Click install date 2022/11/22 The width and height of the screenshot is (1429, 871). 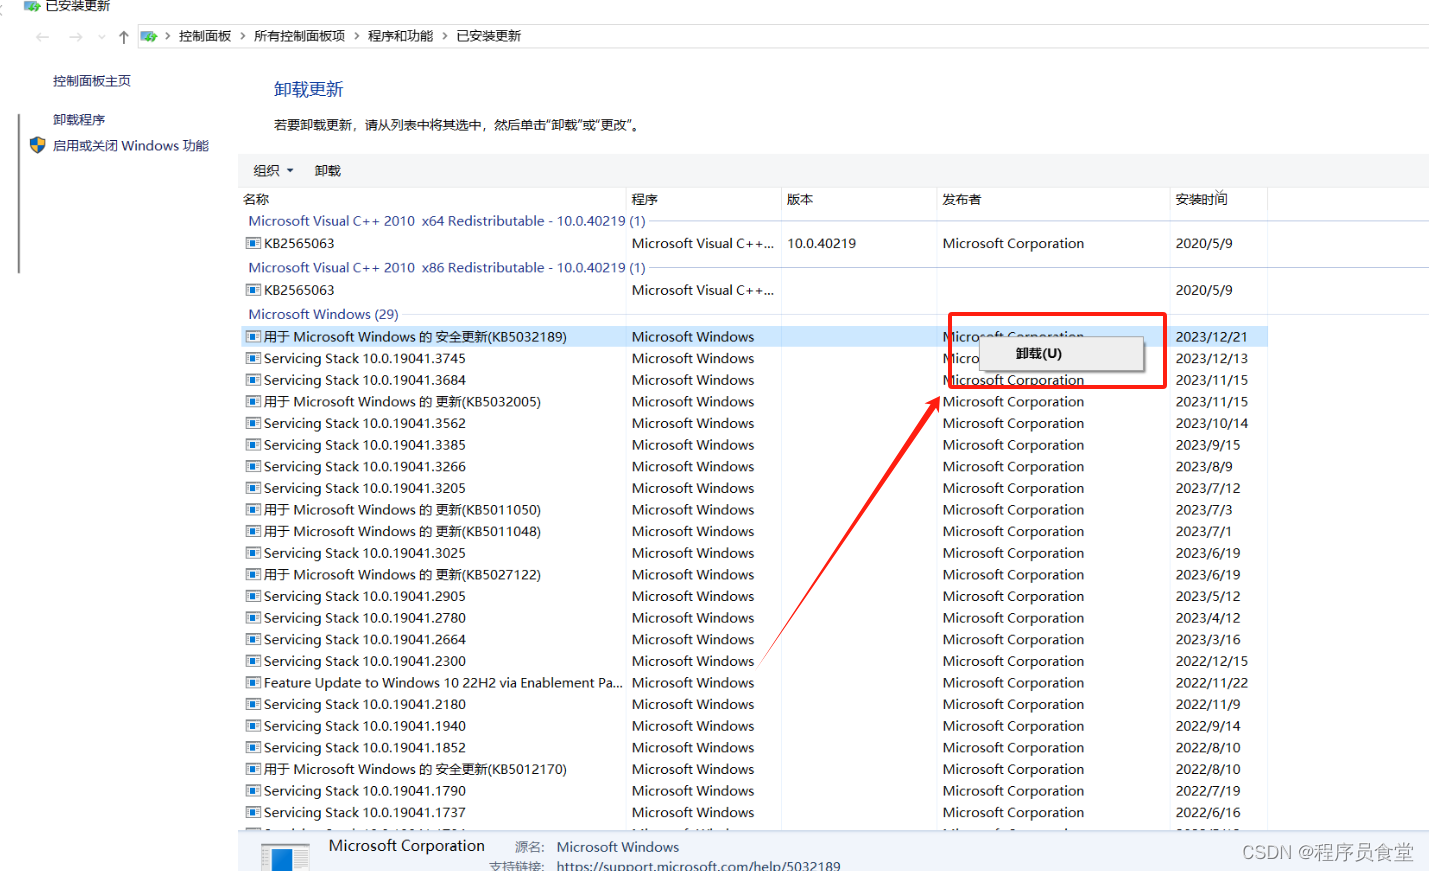[1211, 683]
